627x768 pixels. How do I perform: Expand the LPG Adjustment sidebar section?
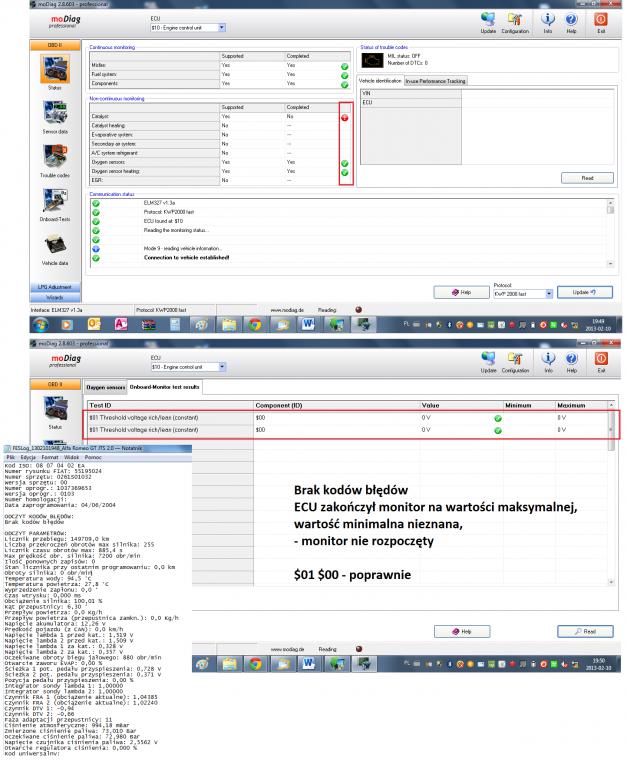point(55,287)
